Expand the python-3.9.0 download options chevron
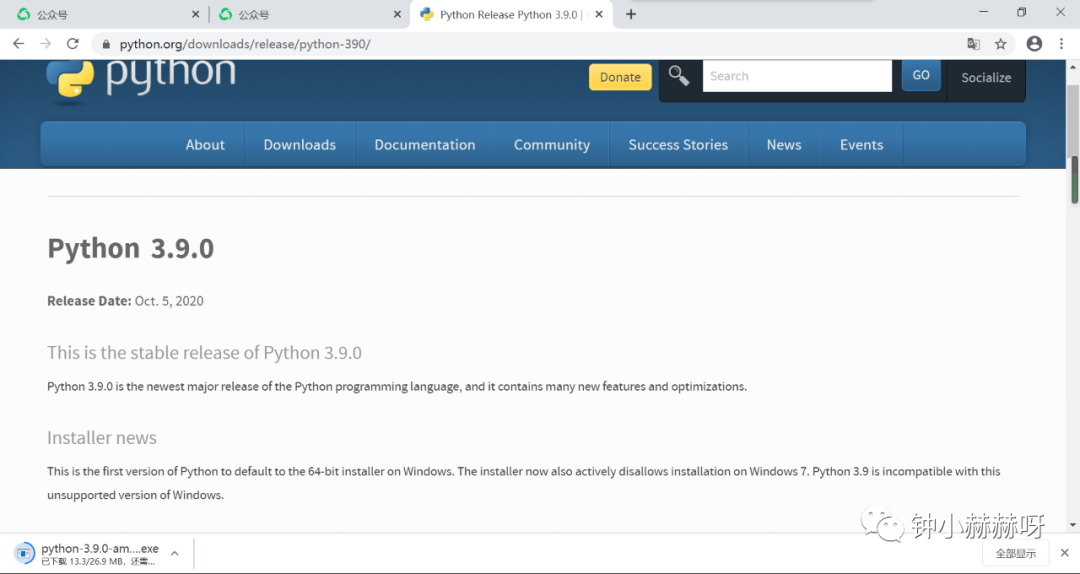This screenshot has width=1080, height=574. pos(175,553)
